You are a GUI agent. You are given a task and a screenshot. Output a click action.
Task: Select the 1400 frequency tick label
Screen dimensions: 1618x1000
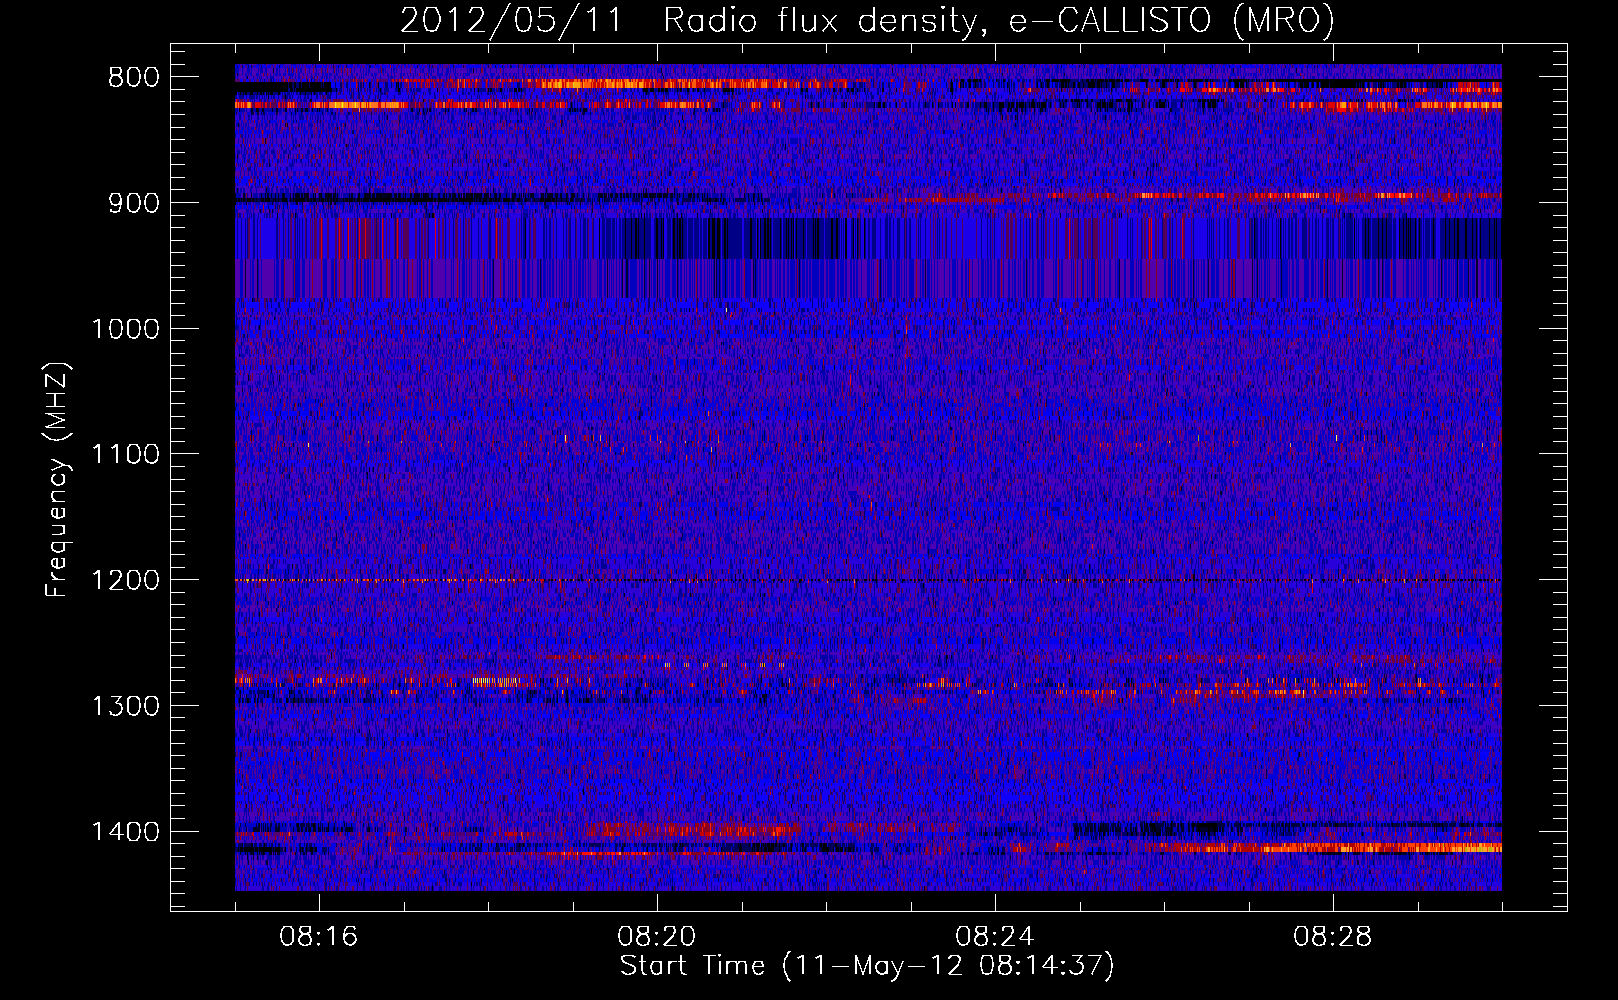(126, 832)
